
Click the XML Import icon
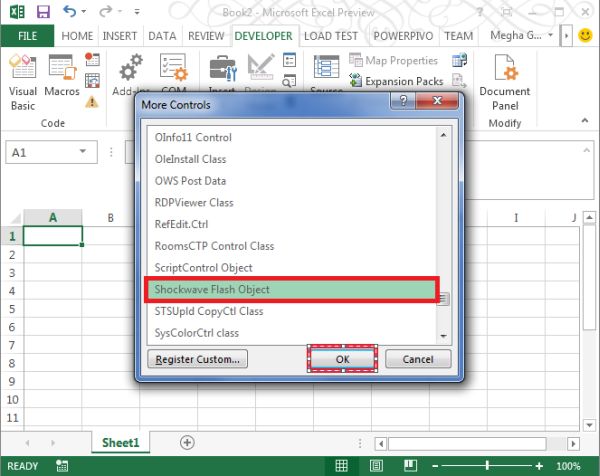click(x=459, y=60)
